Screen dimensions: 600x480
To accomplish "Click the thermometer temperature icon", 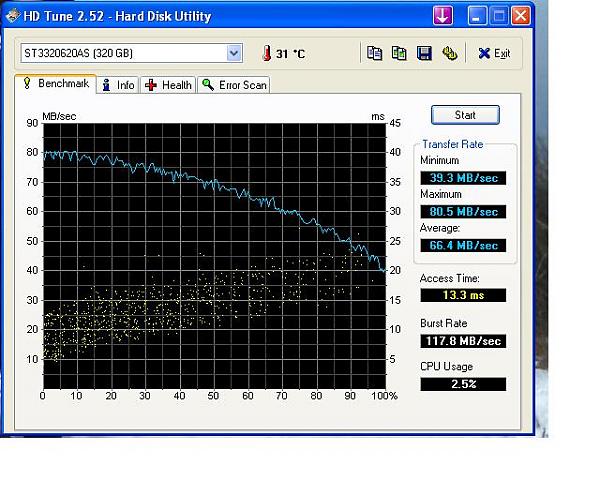I will (x=267, y=53).
